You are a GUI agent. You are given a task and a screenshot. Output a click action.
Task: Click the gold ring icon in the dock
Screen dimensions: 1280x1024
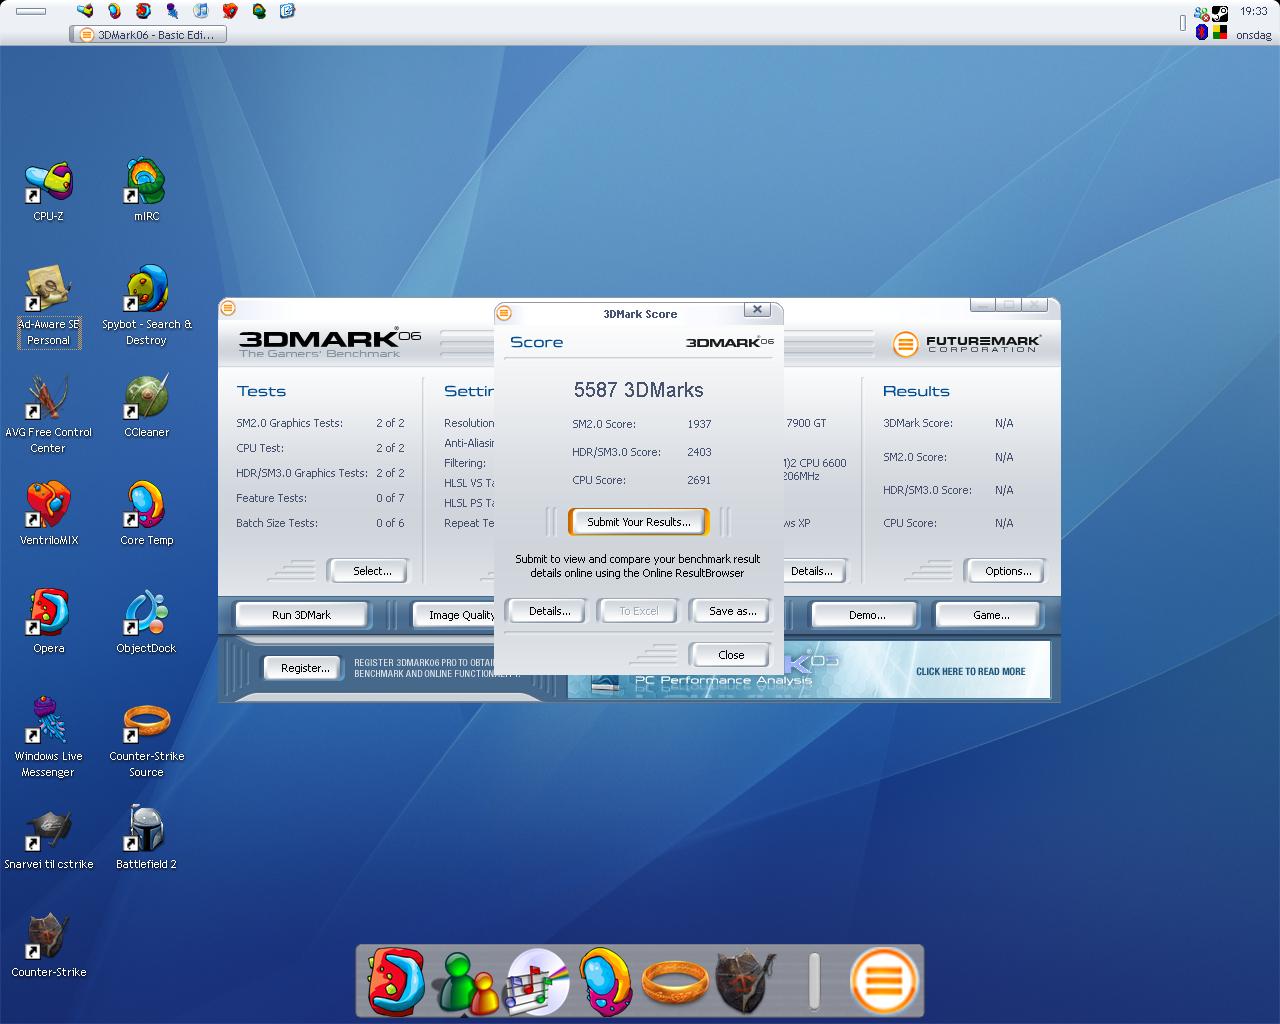point(675,982)
